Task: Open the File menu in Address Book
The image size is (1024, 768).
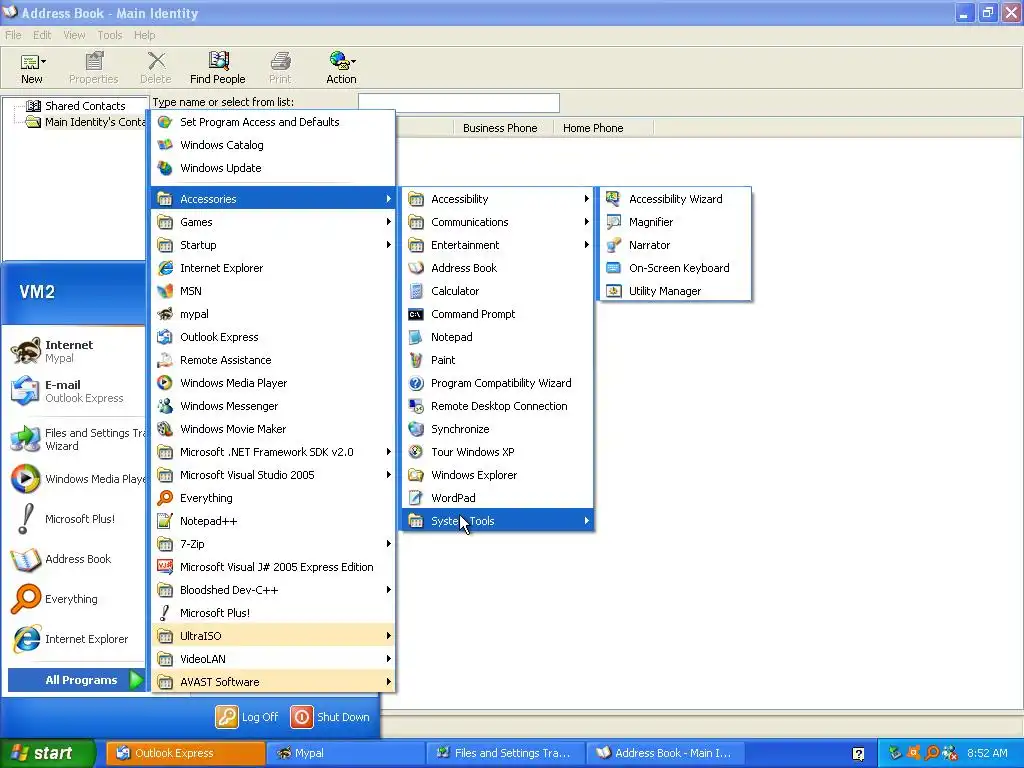Action: [13, 35]
